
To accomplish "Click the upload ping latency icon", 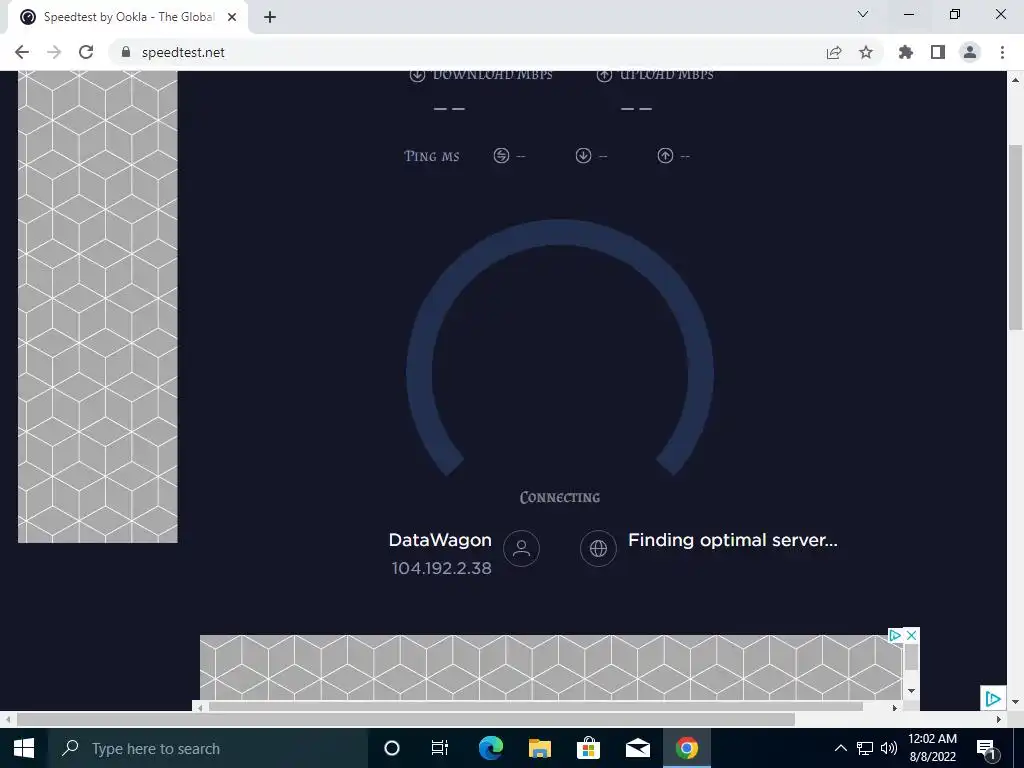I will click(x=665, y=155).
